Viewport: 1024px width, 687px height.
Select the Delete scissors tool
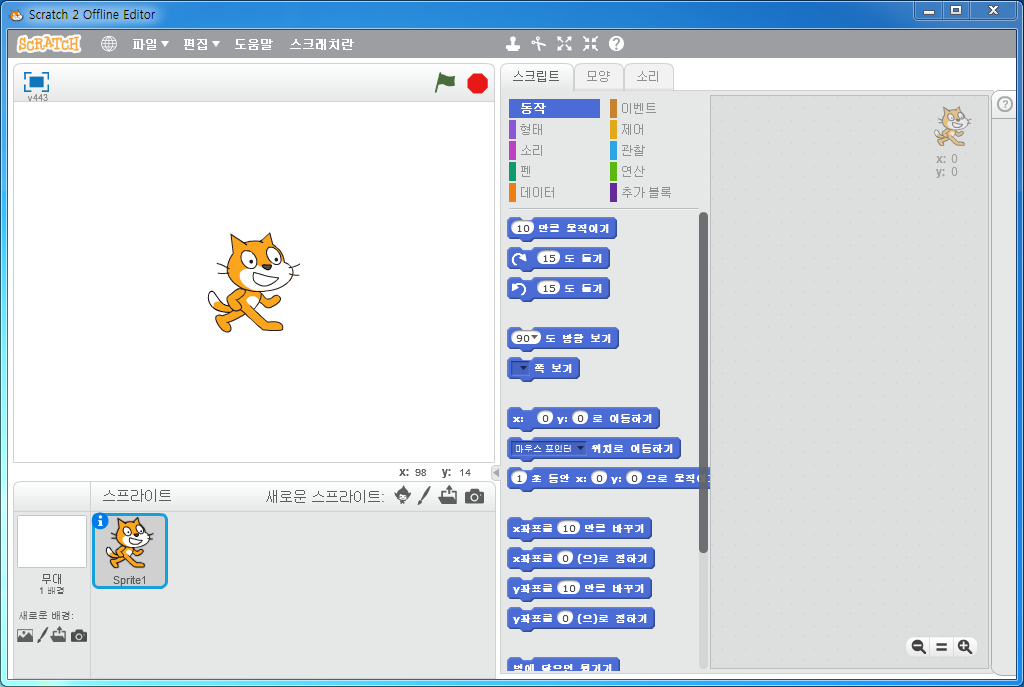click(538, 44)
